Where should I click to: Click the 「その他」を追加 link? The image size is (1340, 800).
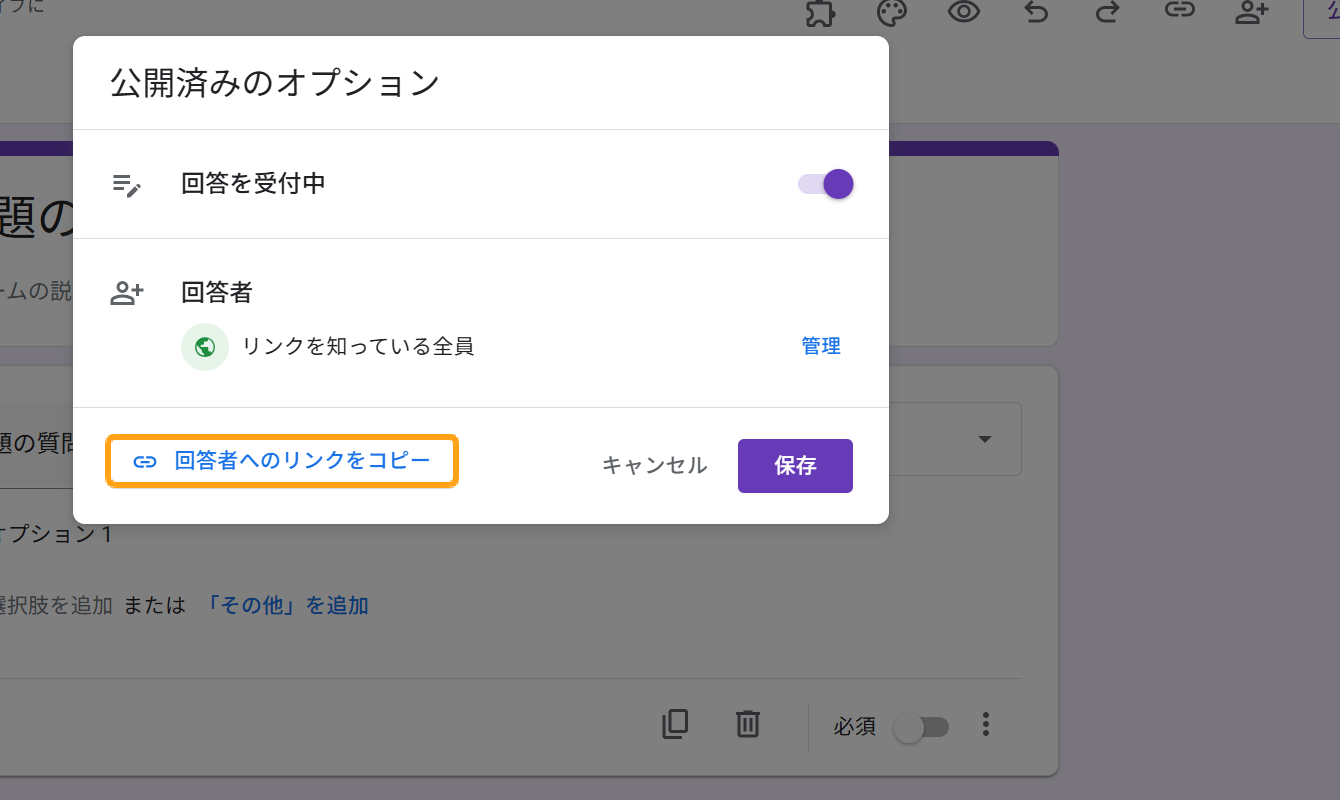[x=287, y=605]
